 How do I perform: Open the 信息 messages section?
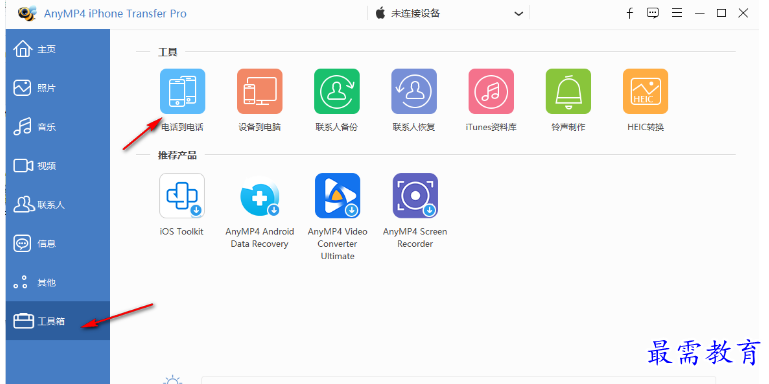[58, 243]
